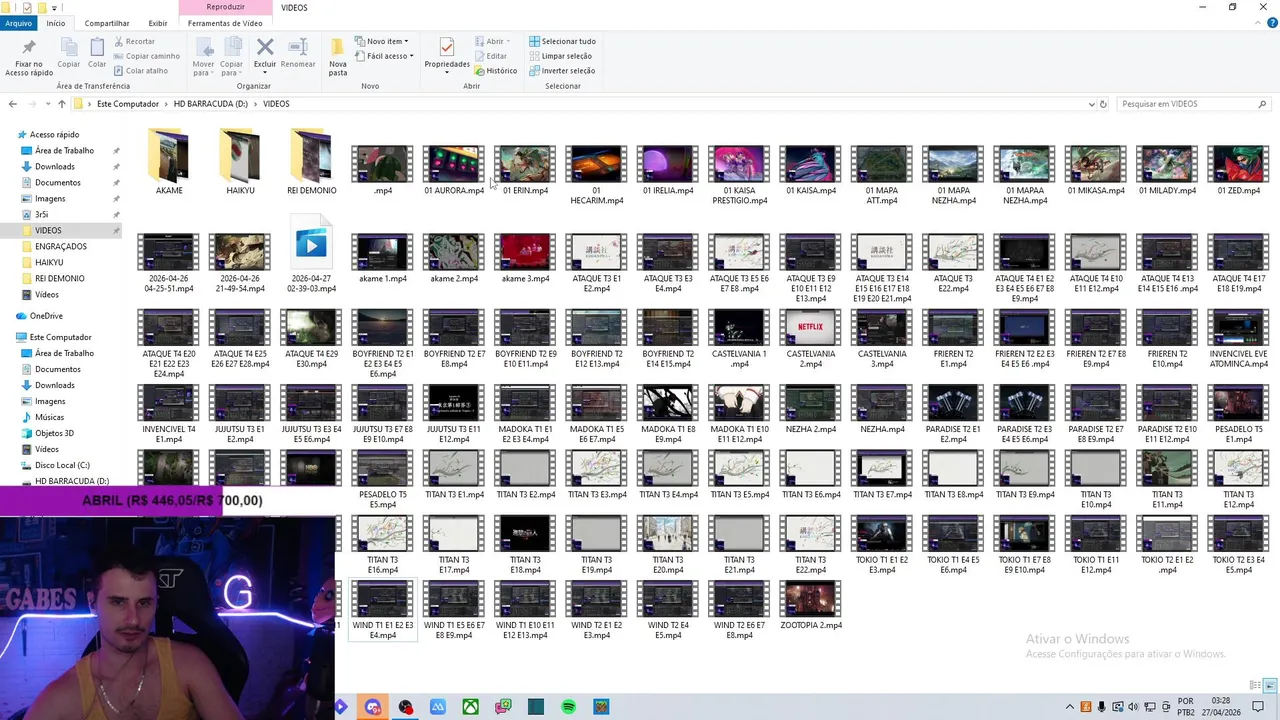Click Selecionar tudo in the ribbon
The width and height of the screenshot is (1280, 720).
pos(562,41)
